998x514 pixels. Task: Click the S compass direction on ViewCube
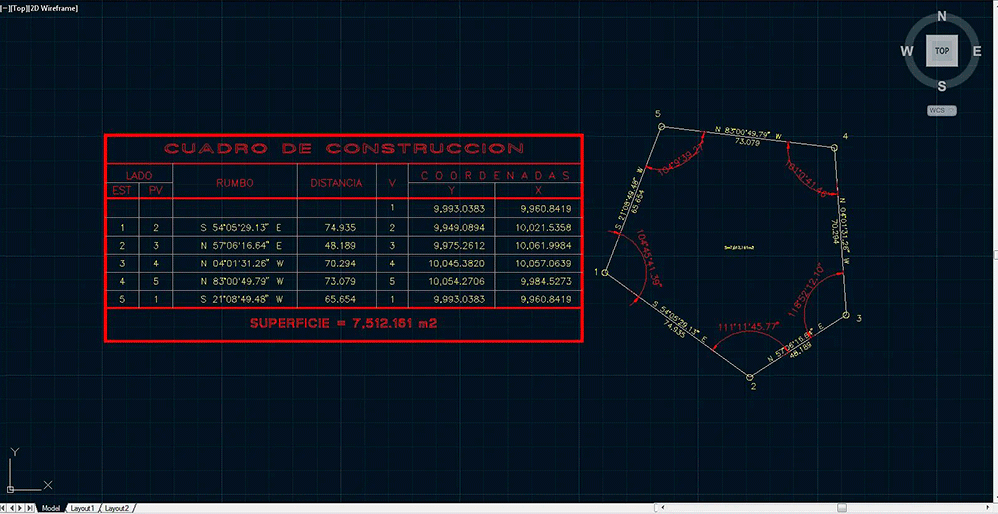tap(941, 85)
